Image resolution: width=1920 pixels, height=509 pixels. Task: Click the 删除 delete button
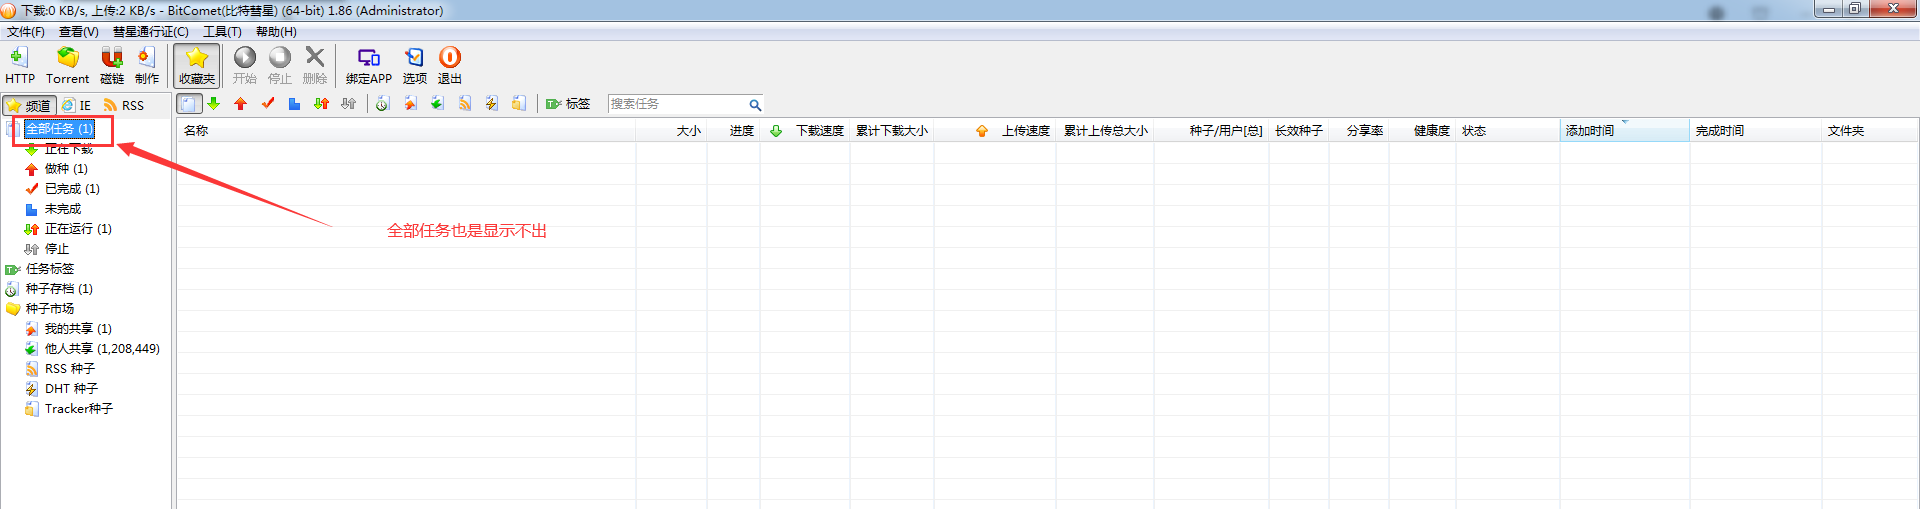click(x=315, y=65)
